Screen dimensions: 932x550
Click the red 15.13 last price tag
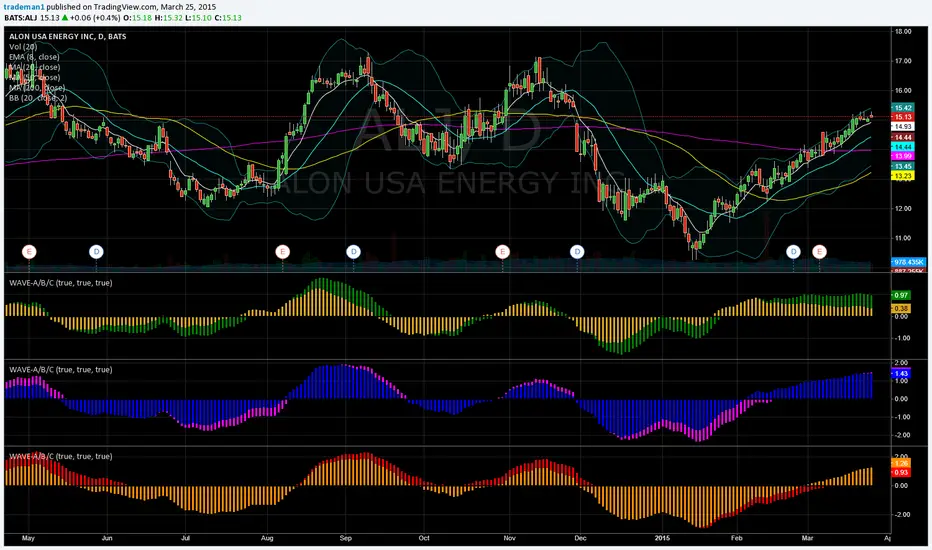coord(902,117)
